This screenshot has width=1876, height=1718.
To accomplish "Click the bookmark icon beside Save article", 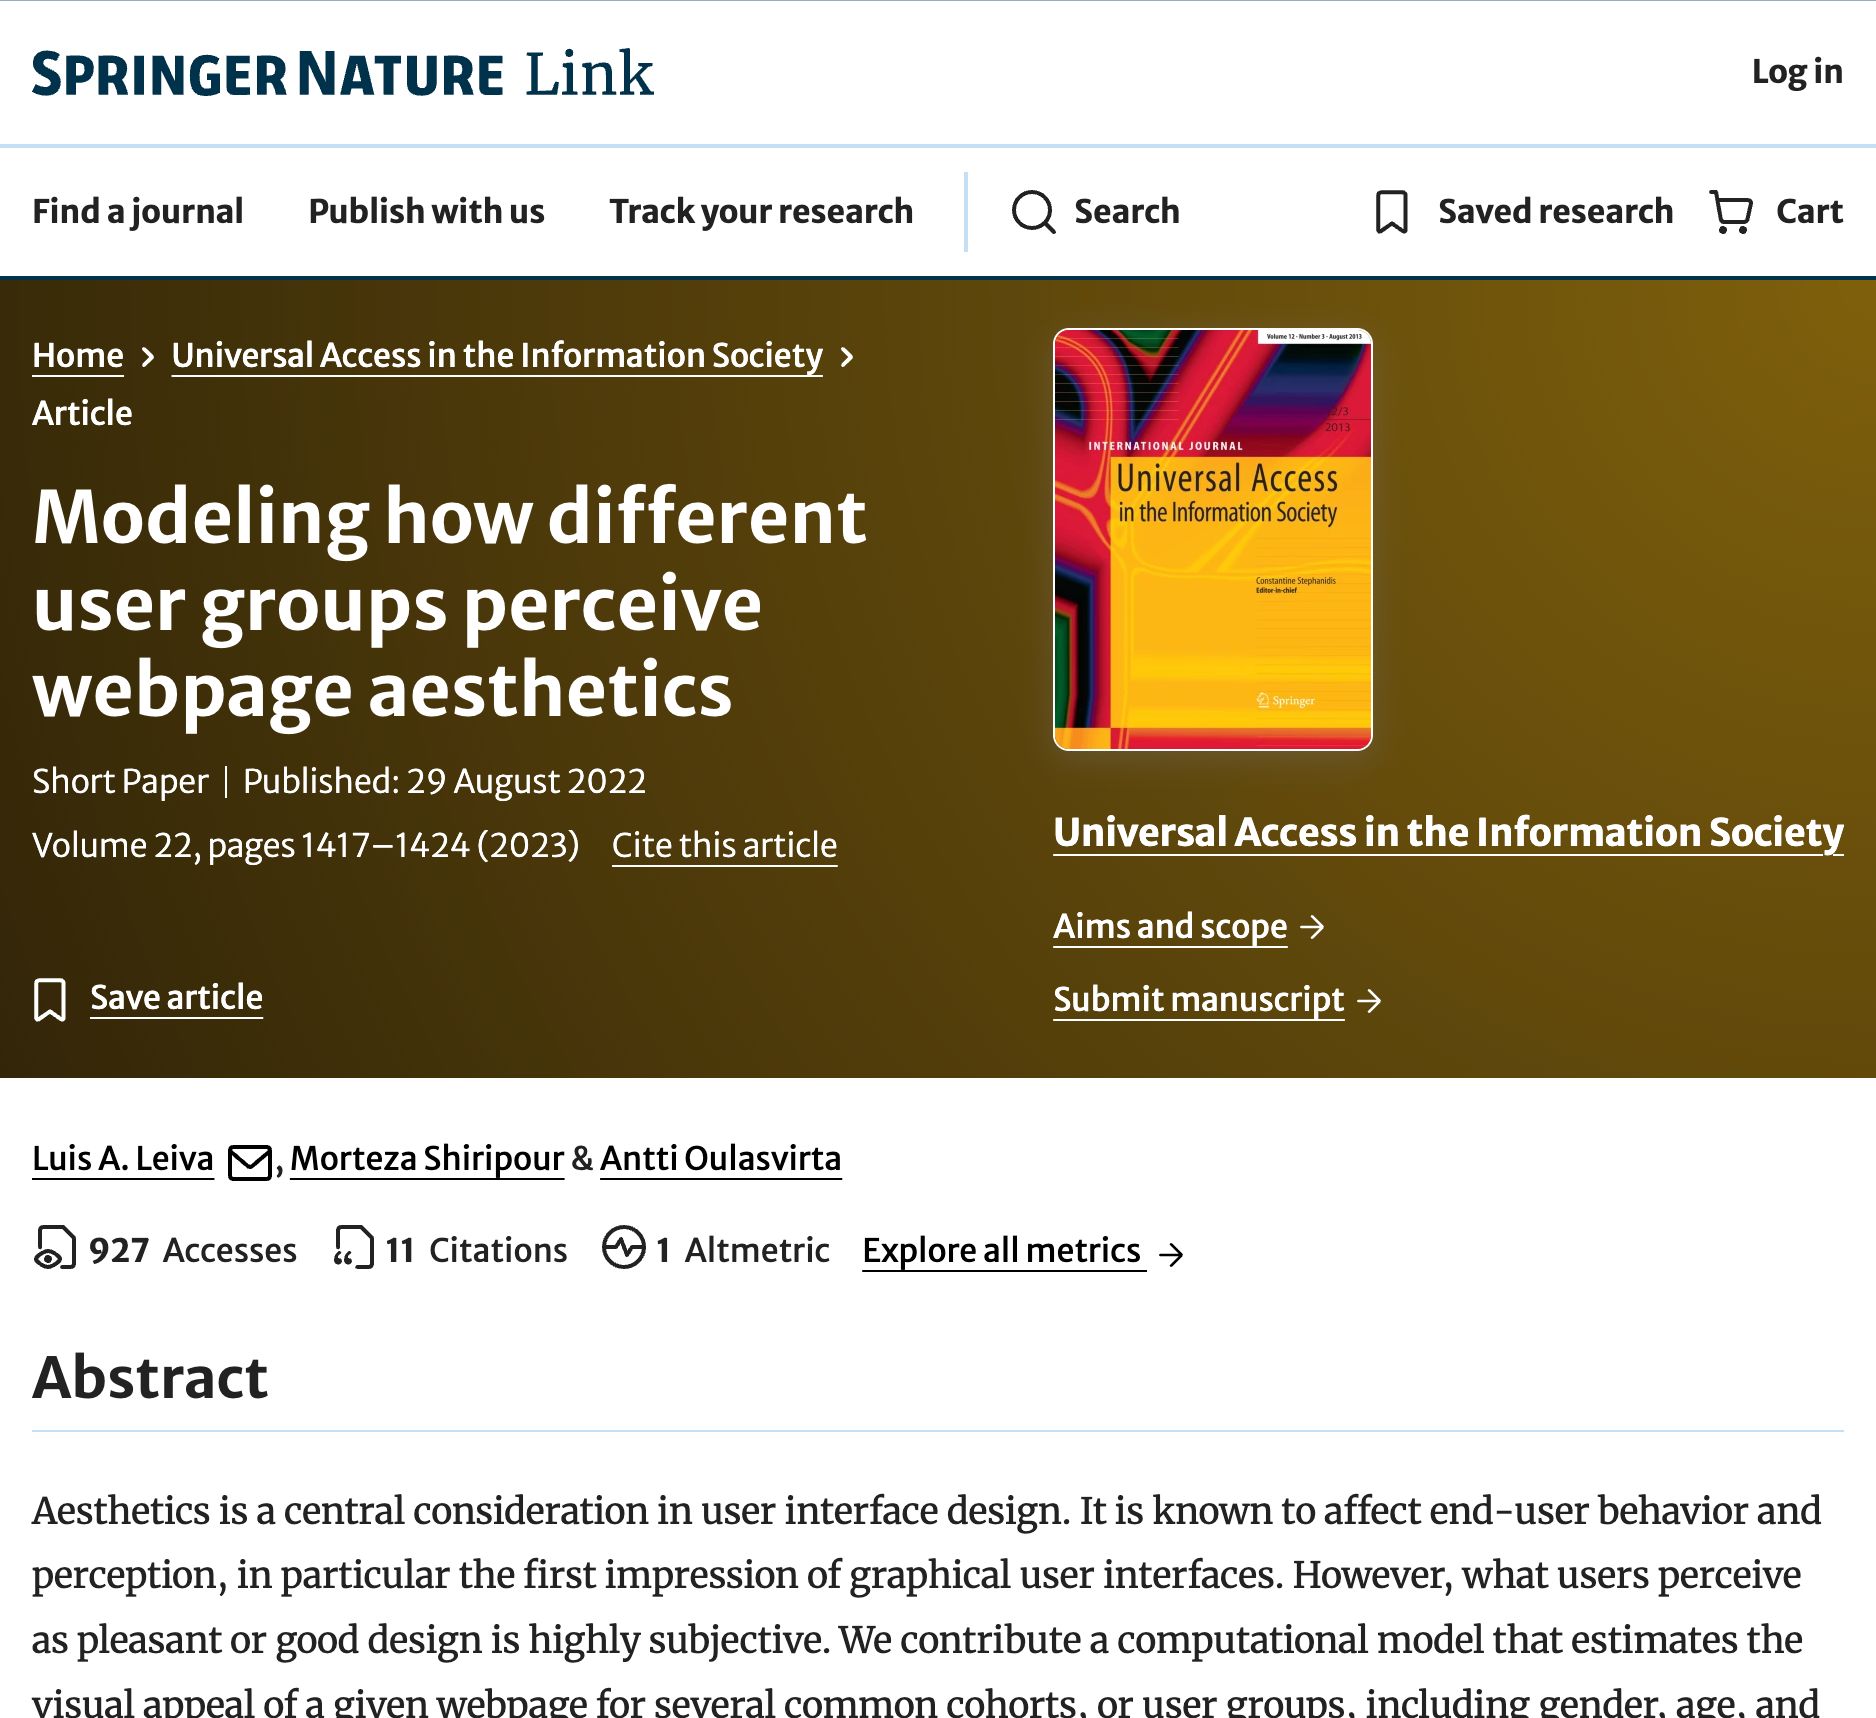I will point(50,999).
